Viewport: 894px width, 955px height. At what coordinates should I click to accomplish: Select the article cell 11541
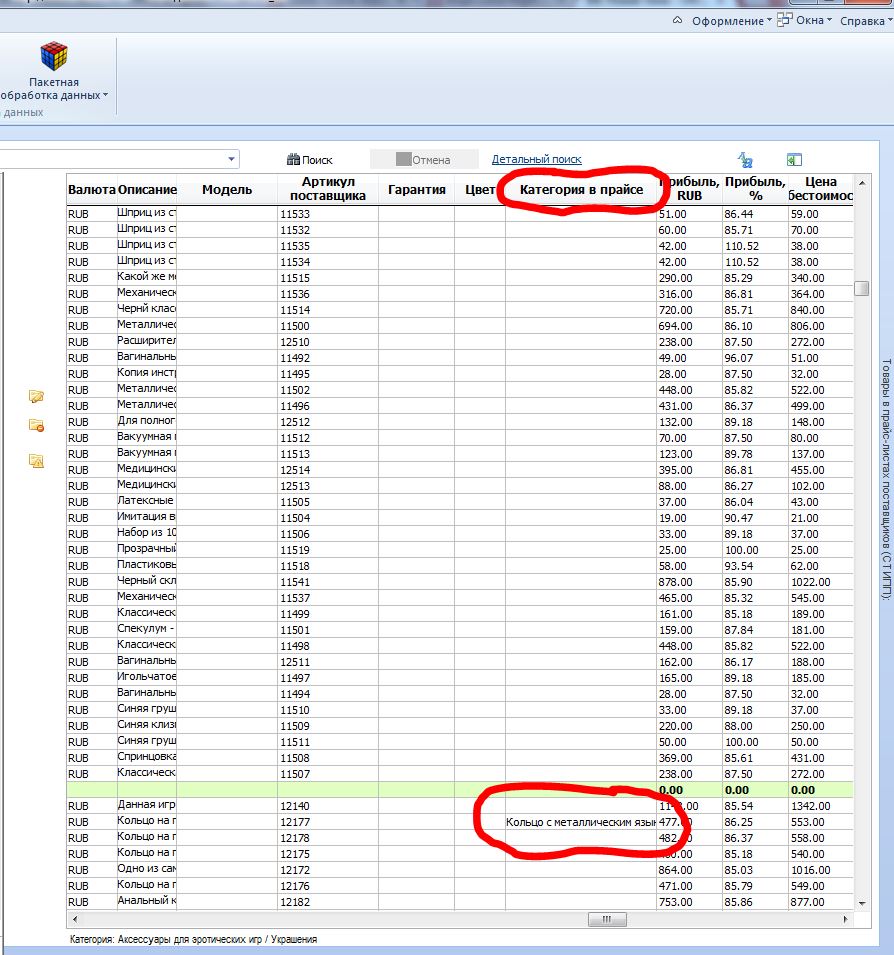(328, 582)
